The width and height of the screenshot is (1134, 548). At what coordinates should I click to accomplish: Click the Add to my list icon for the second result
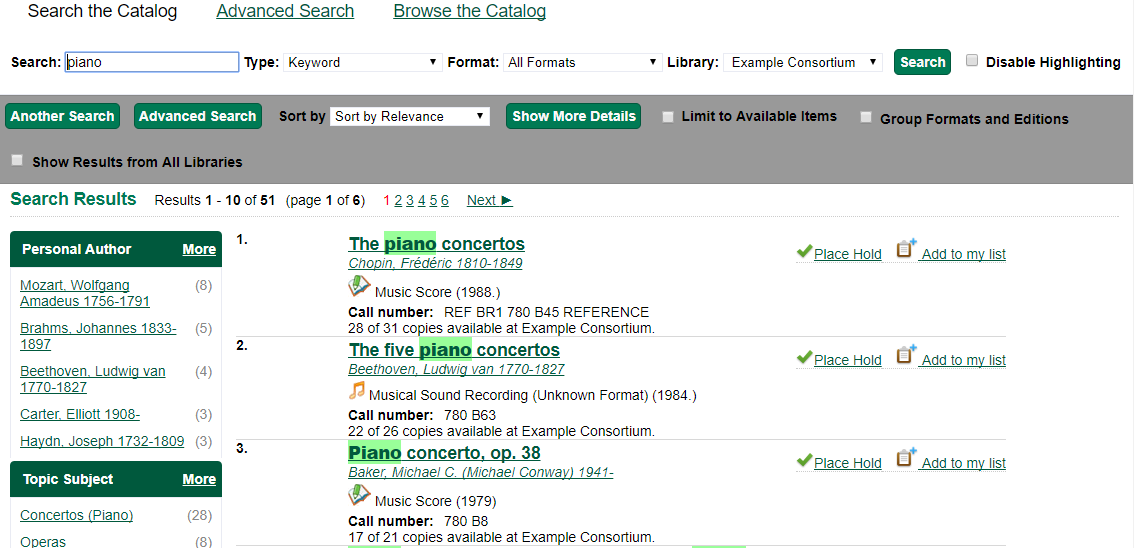pyautogui.click(x=906, y=356)
